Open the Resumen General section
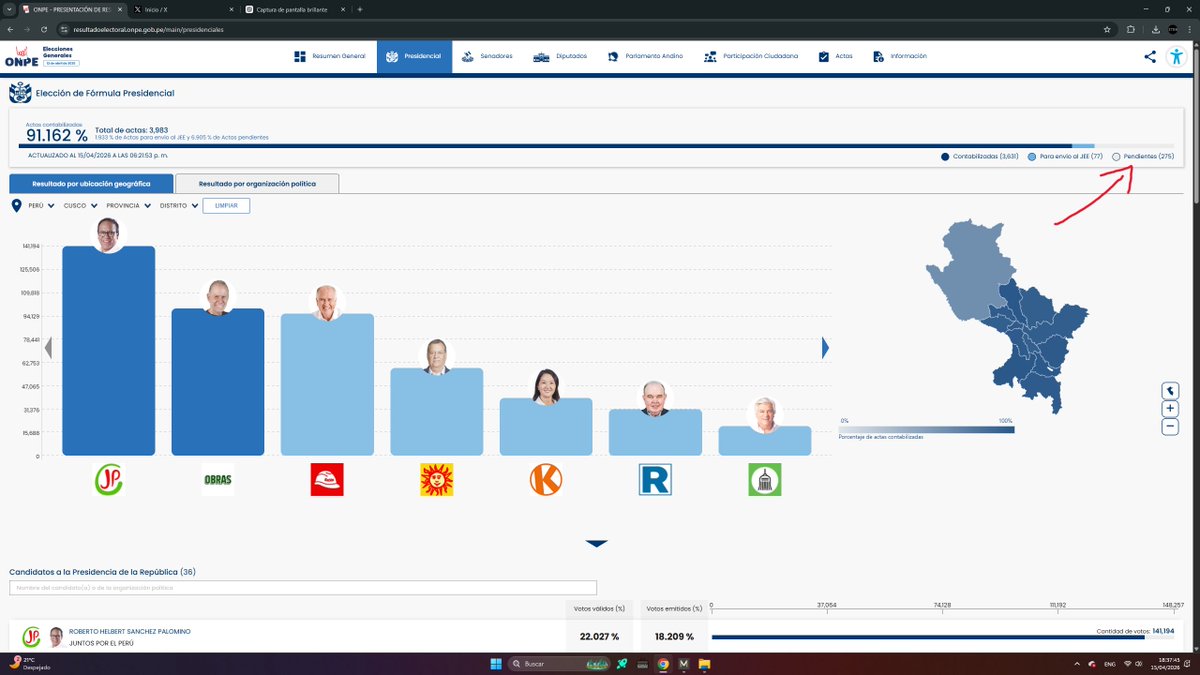The width and height of the screenshot is (1200, 675). (329, 56)
